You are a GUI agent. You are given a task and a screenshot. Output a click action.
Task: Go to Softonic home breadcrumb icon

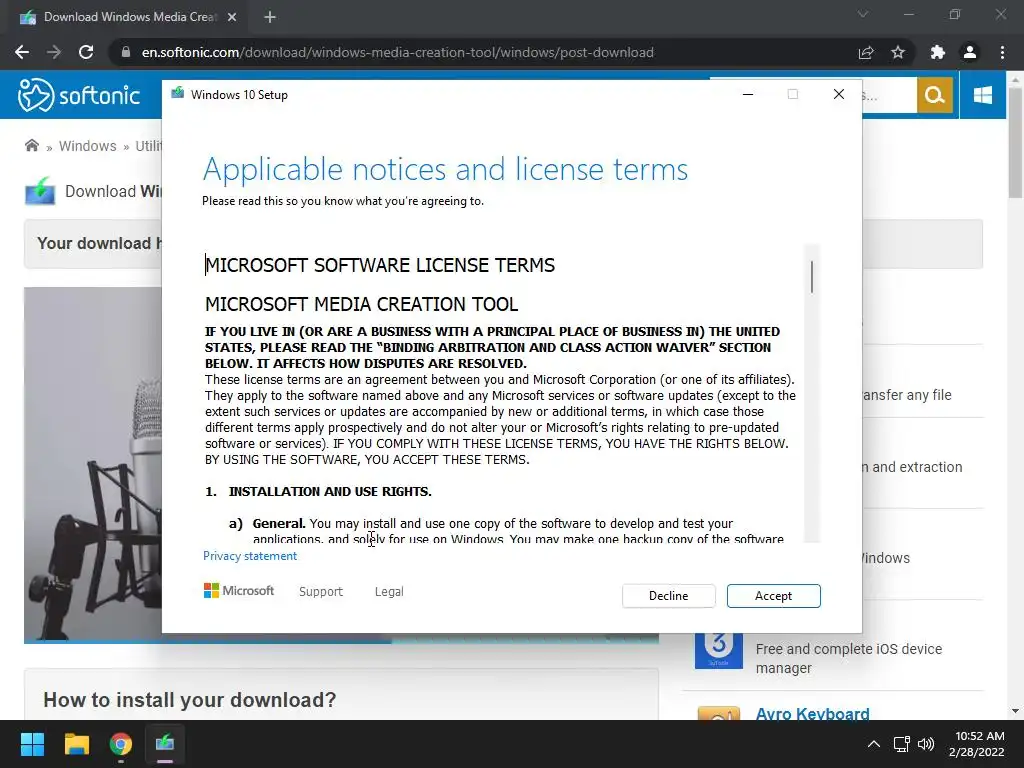coord(31,145)
